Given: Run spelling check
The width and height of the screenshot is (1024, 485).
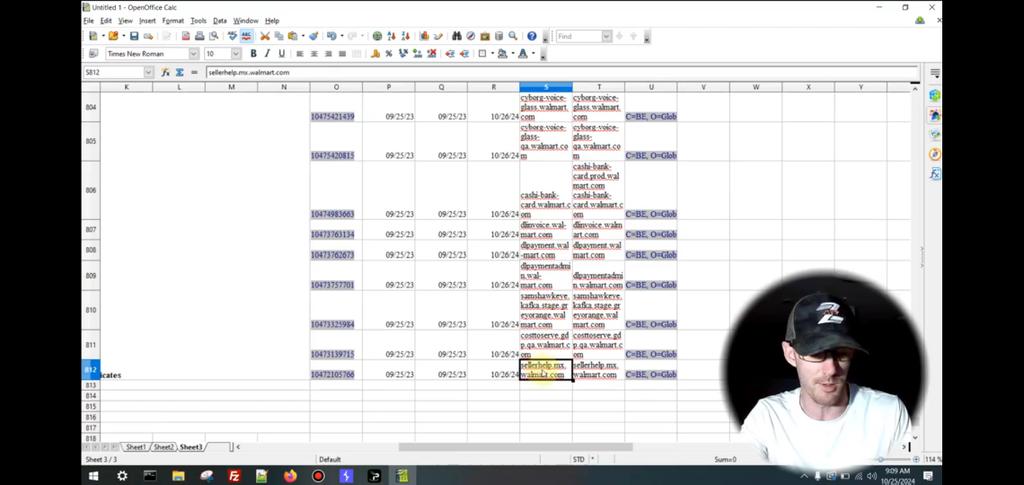Looking at the screenshot, I should tap(232, 37).
